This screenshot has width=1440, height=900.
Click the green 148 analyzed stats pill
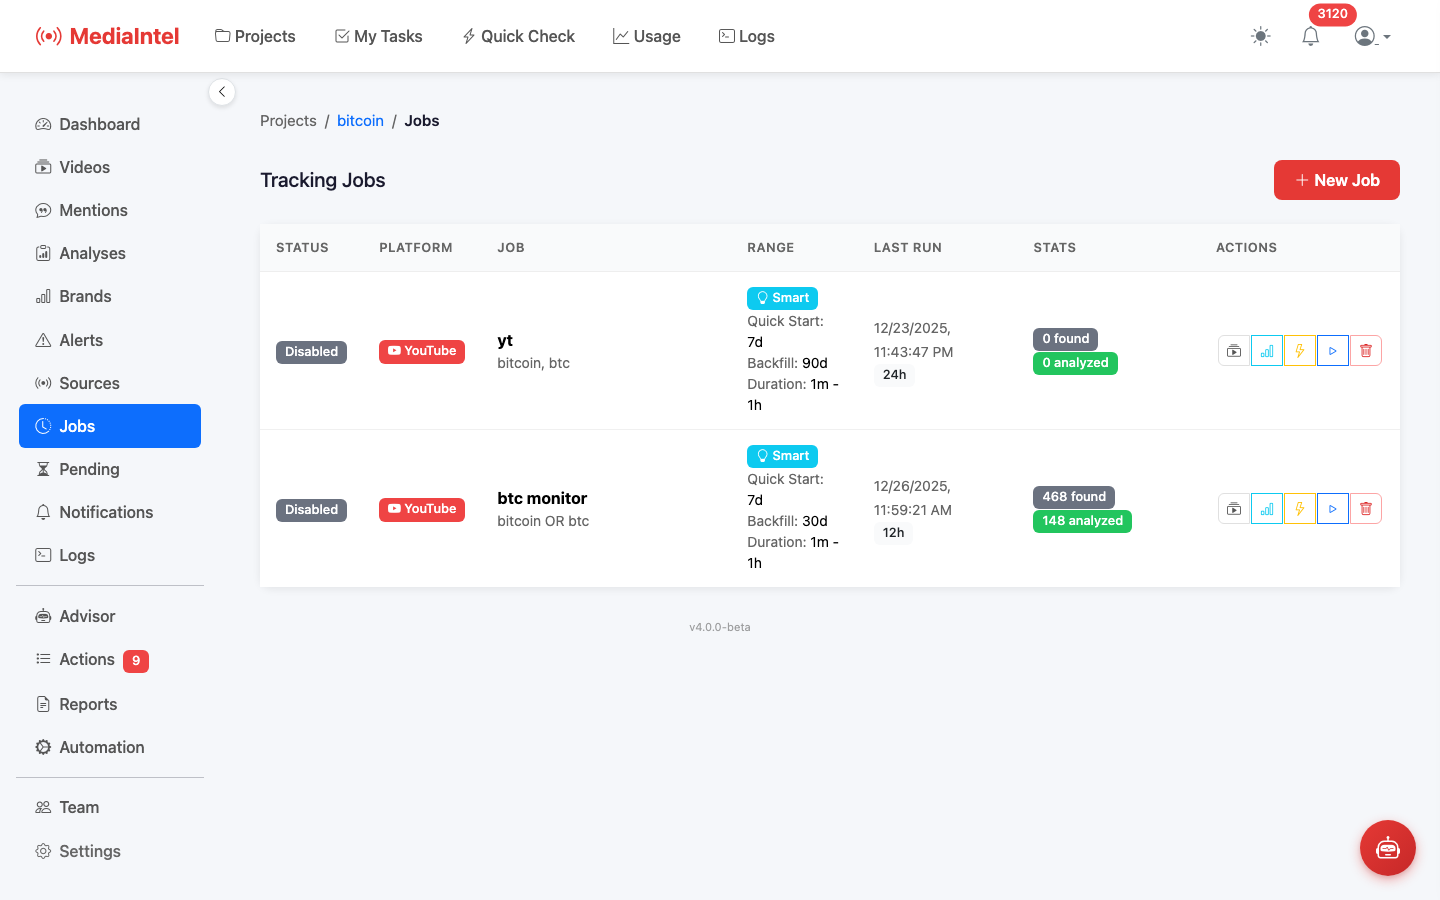coord(1082,521)
